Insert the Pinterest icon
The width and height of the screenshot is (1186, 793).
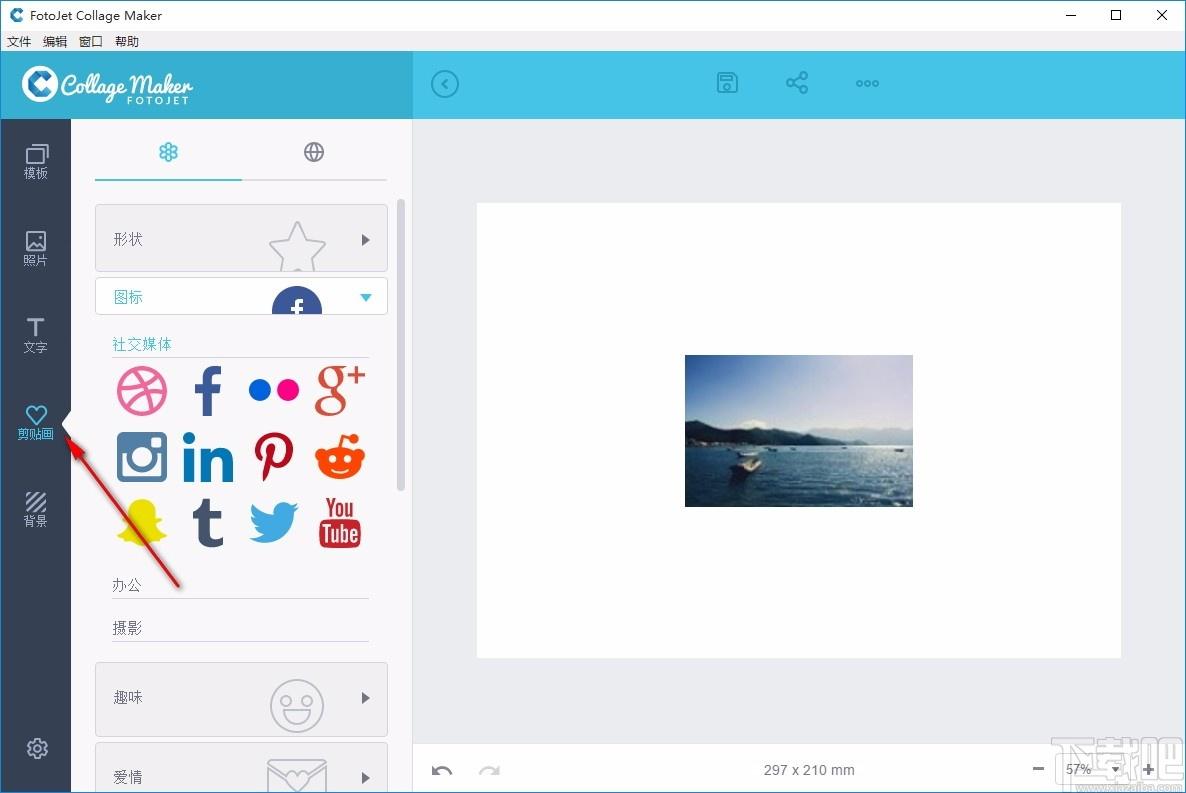click(274, 457)
